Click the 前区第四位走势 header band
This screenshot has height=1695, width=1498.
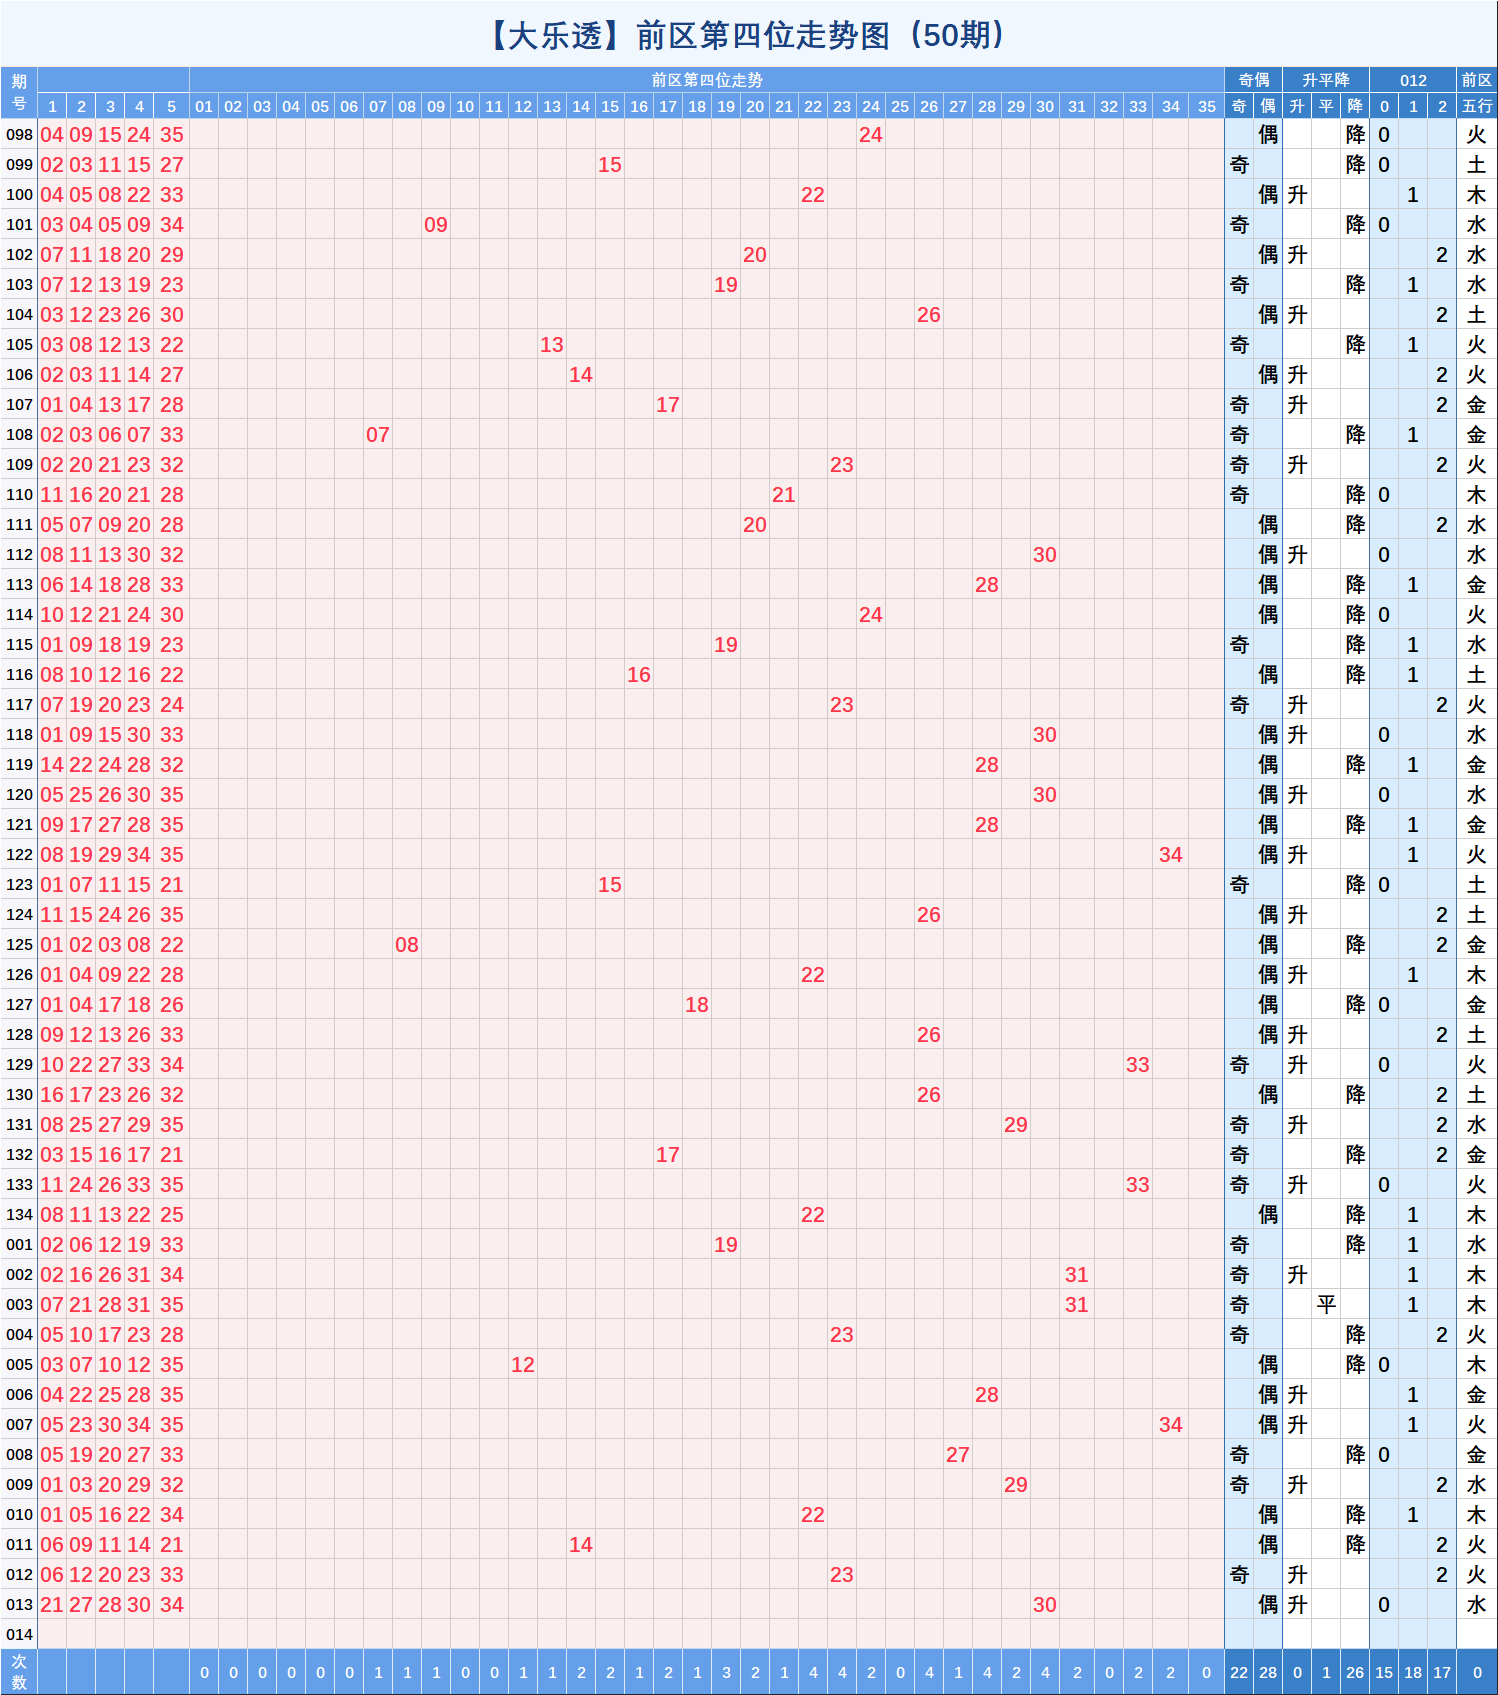point(707,80)
